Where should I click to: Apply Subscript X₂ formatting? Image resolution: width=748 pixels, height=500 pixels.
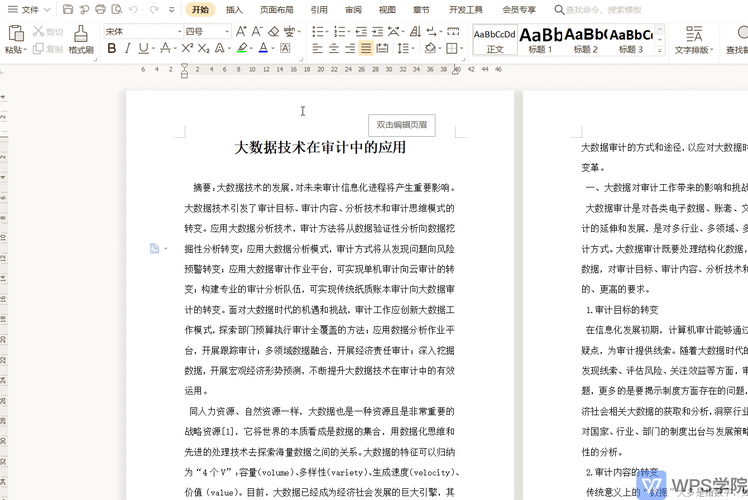pyautogui.click(x=203, y=48)
